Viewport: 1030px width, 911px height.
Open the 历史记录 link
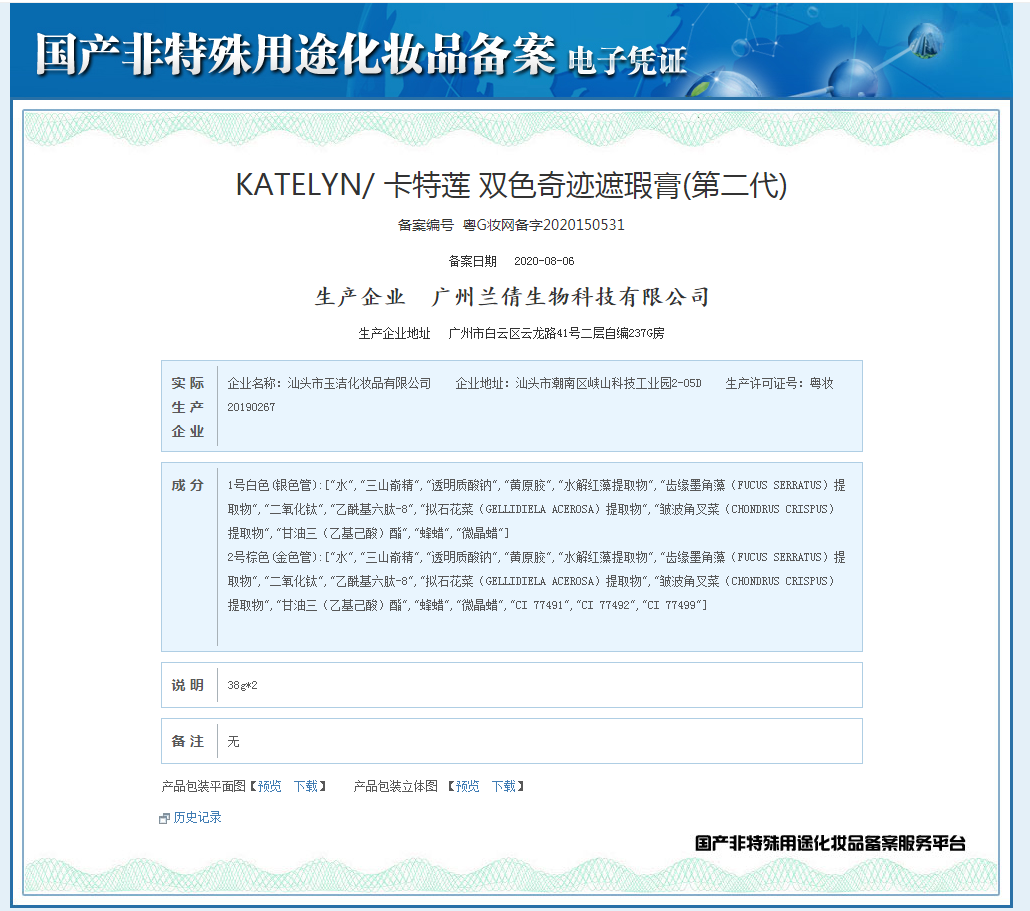pos(197,817)
